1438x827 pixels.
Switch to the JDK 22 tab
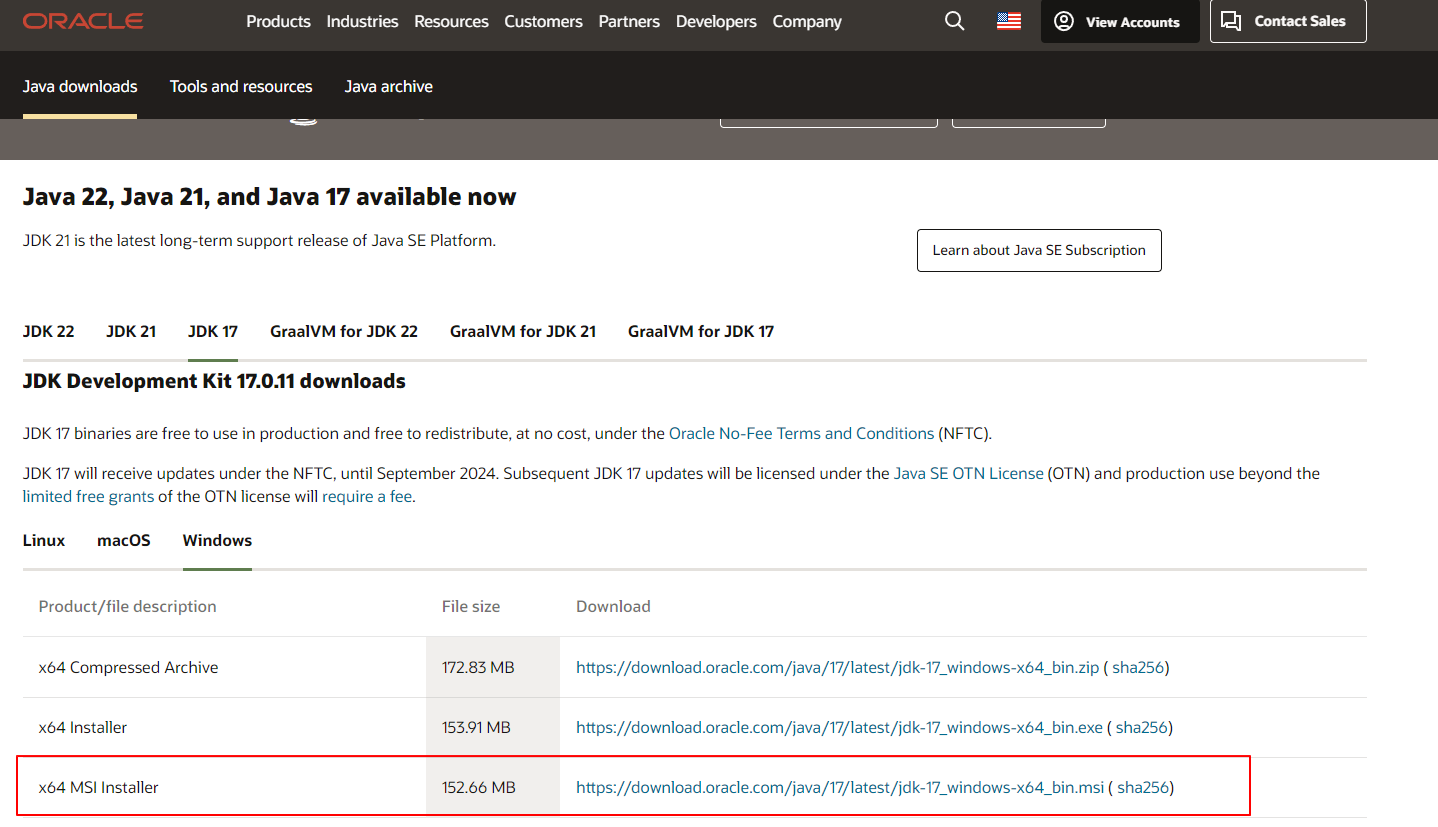[48, 331]
